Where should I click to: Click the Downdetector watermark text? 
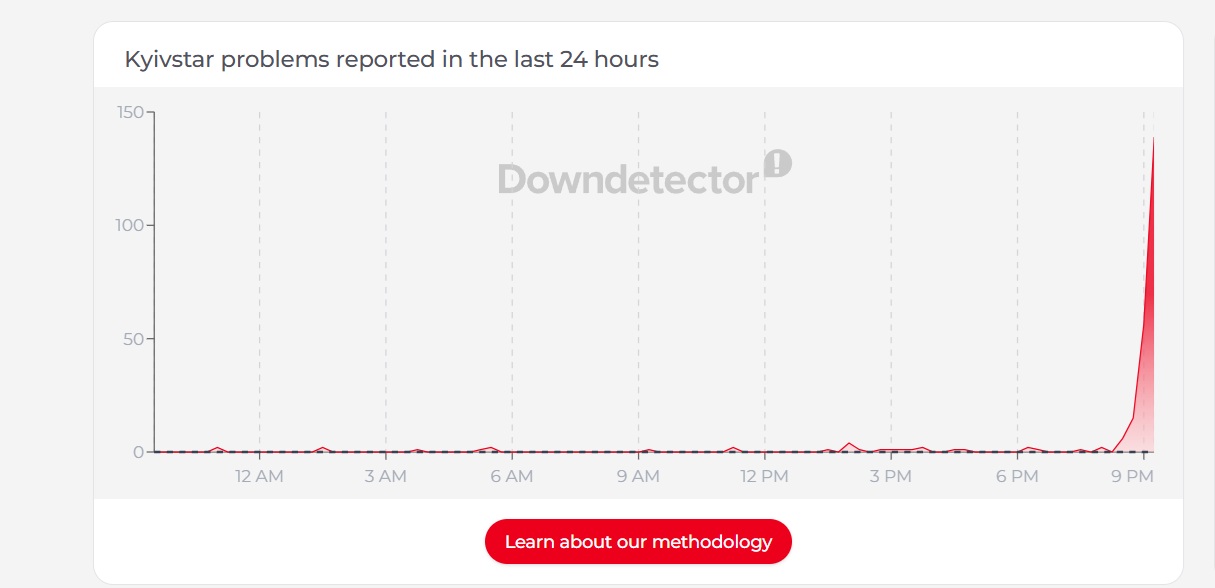coord(628,180)
